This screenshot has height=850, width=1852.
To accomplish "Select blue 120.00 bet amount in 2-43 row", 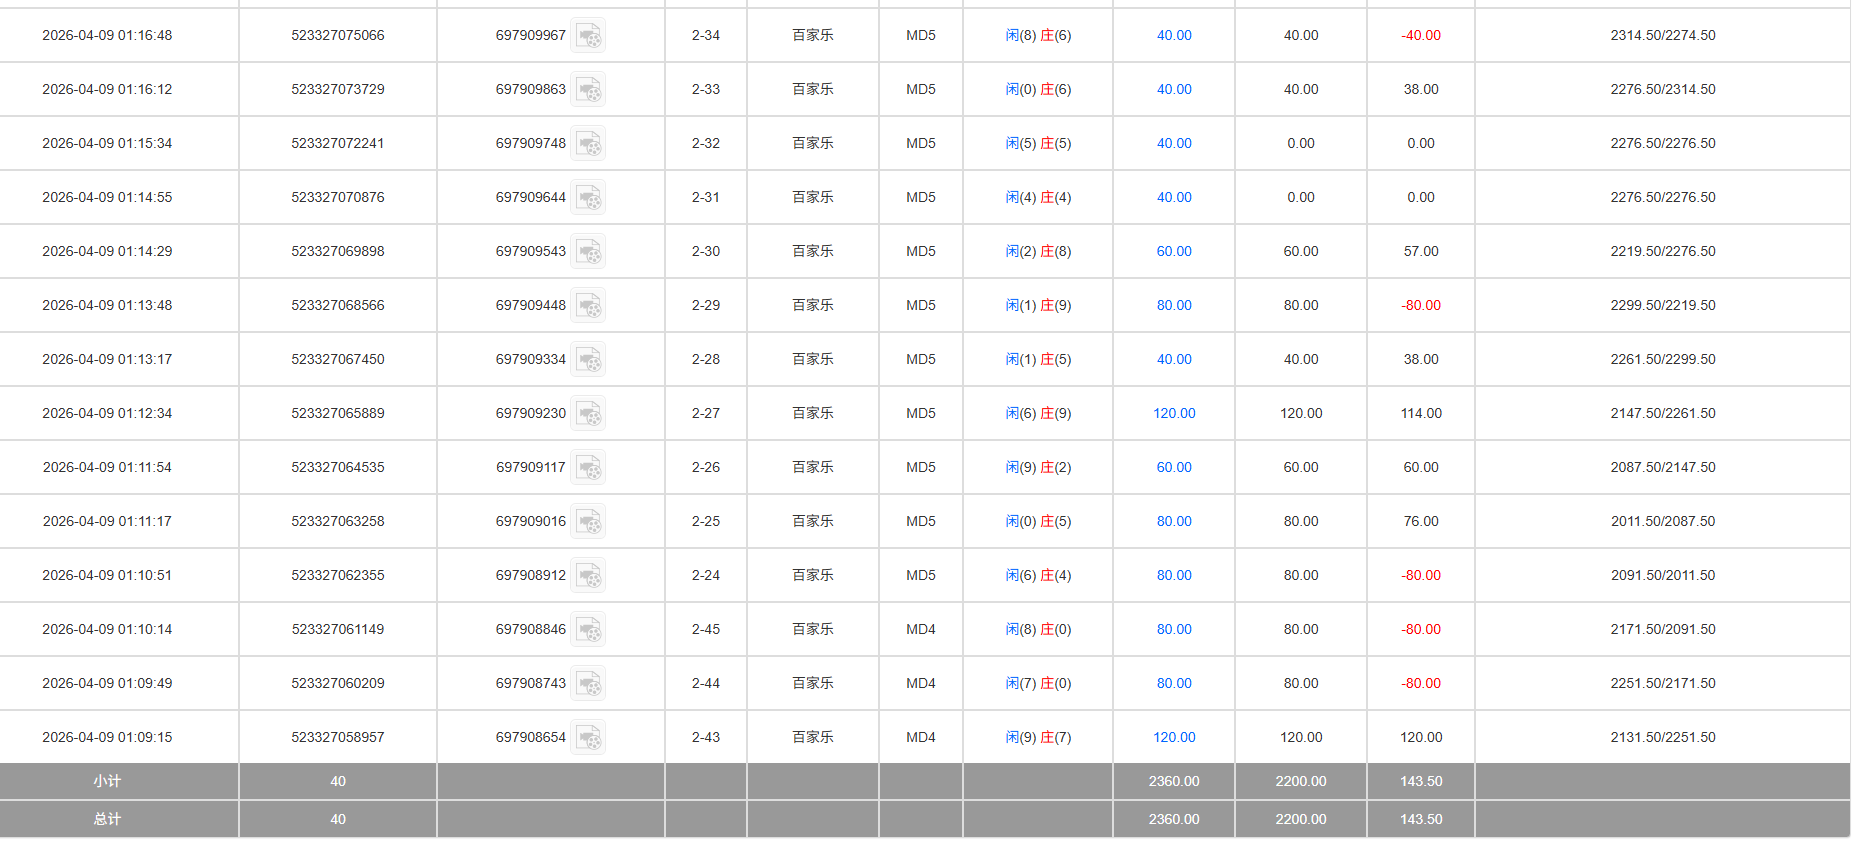I will click(x=1173, y=738).
